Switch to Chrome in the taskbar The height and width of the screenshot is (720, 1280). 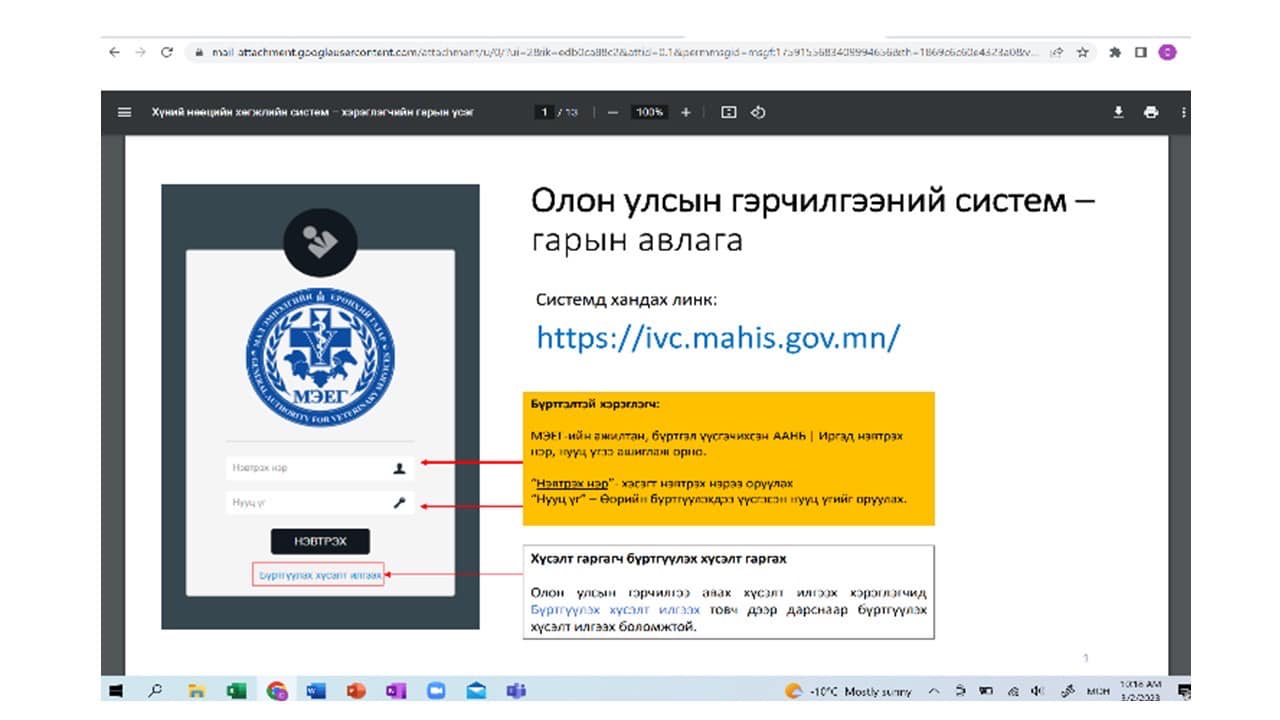click(277, 690)
